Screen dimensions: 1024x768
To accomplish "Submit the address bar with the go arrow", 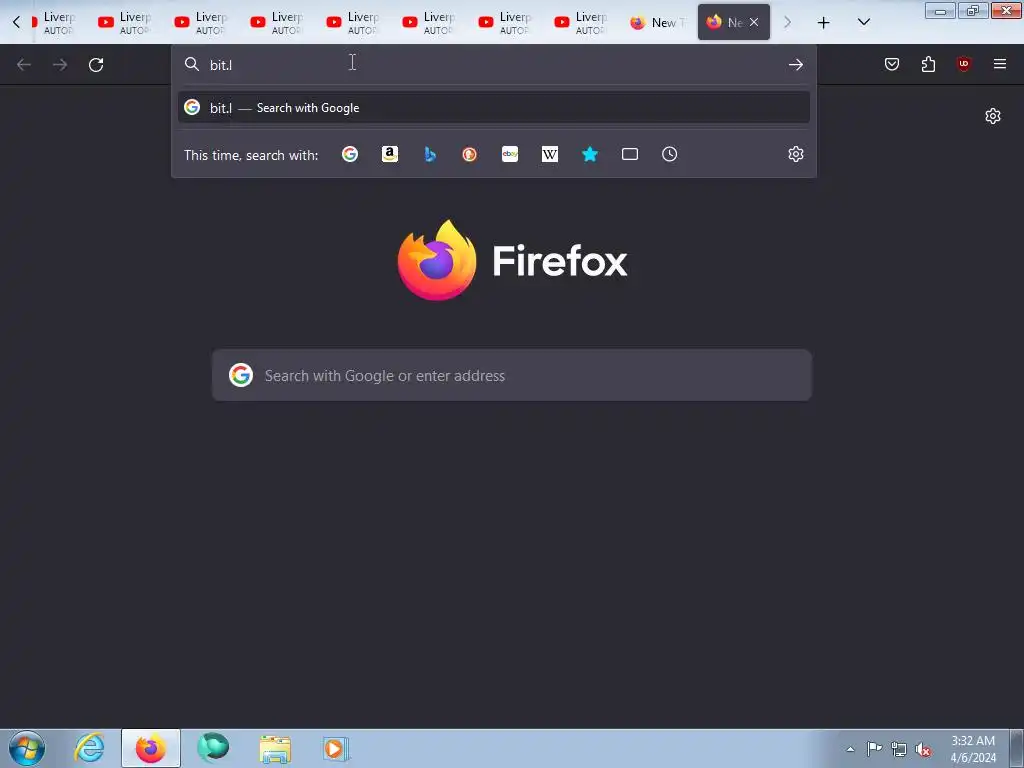I will [795, 64].
